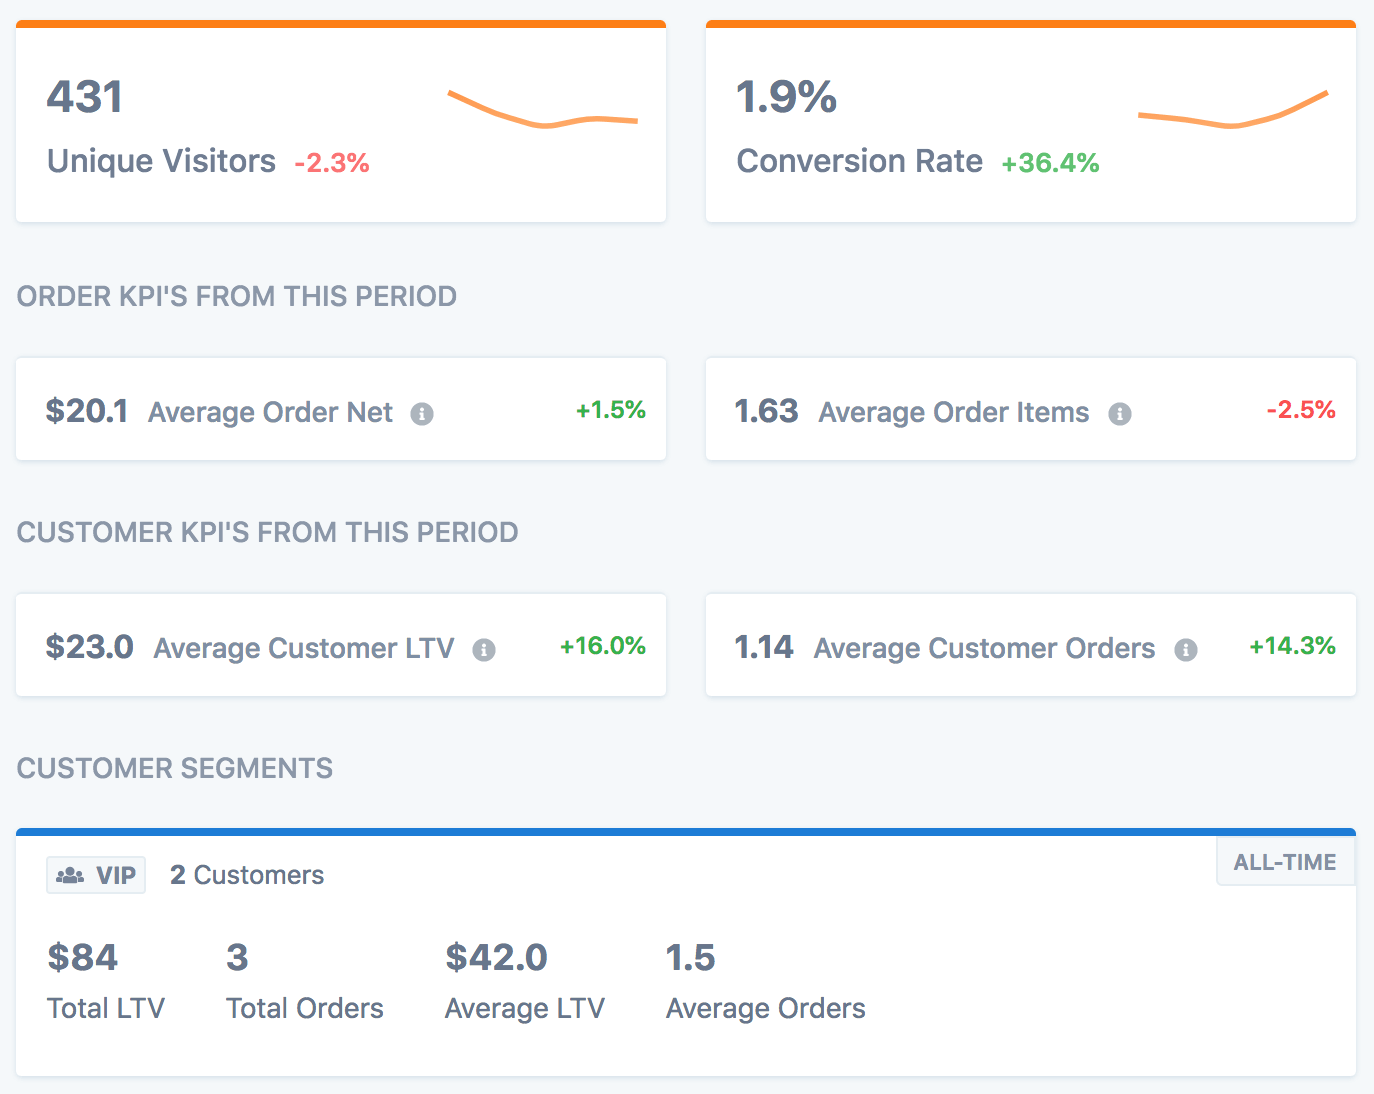
Task: Click the VIP segment label text
Action: pyautogui.click(x=116, y=876)
